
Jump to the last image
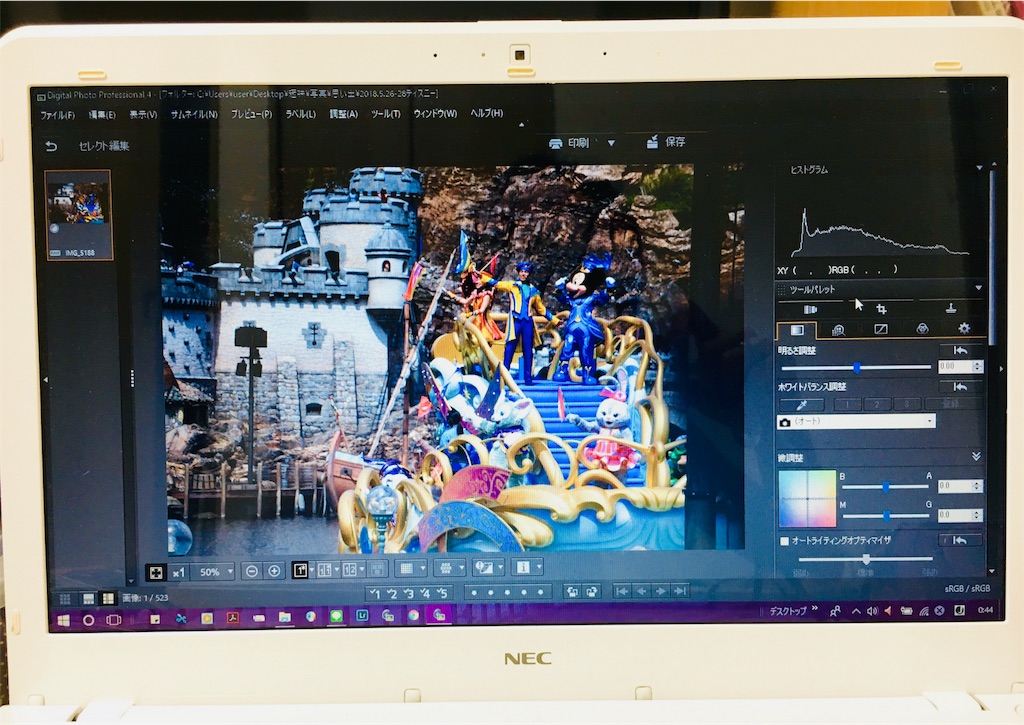point(680,591)
